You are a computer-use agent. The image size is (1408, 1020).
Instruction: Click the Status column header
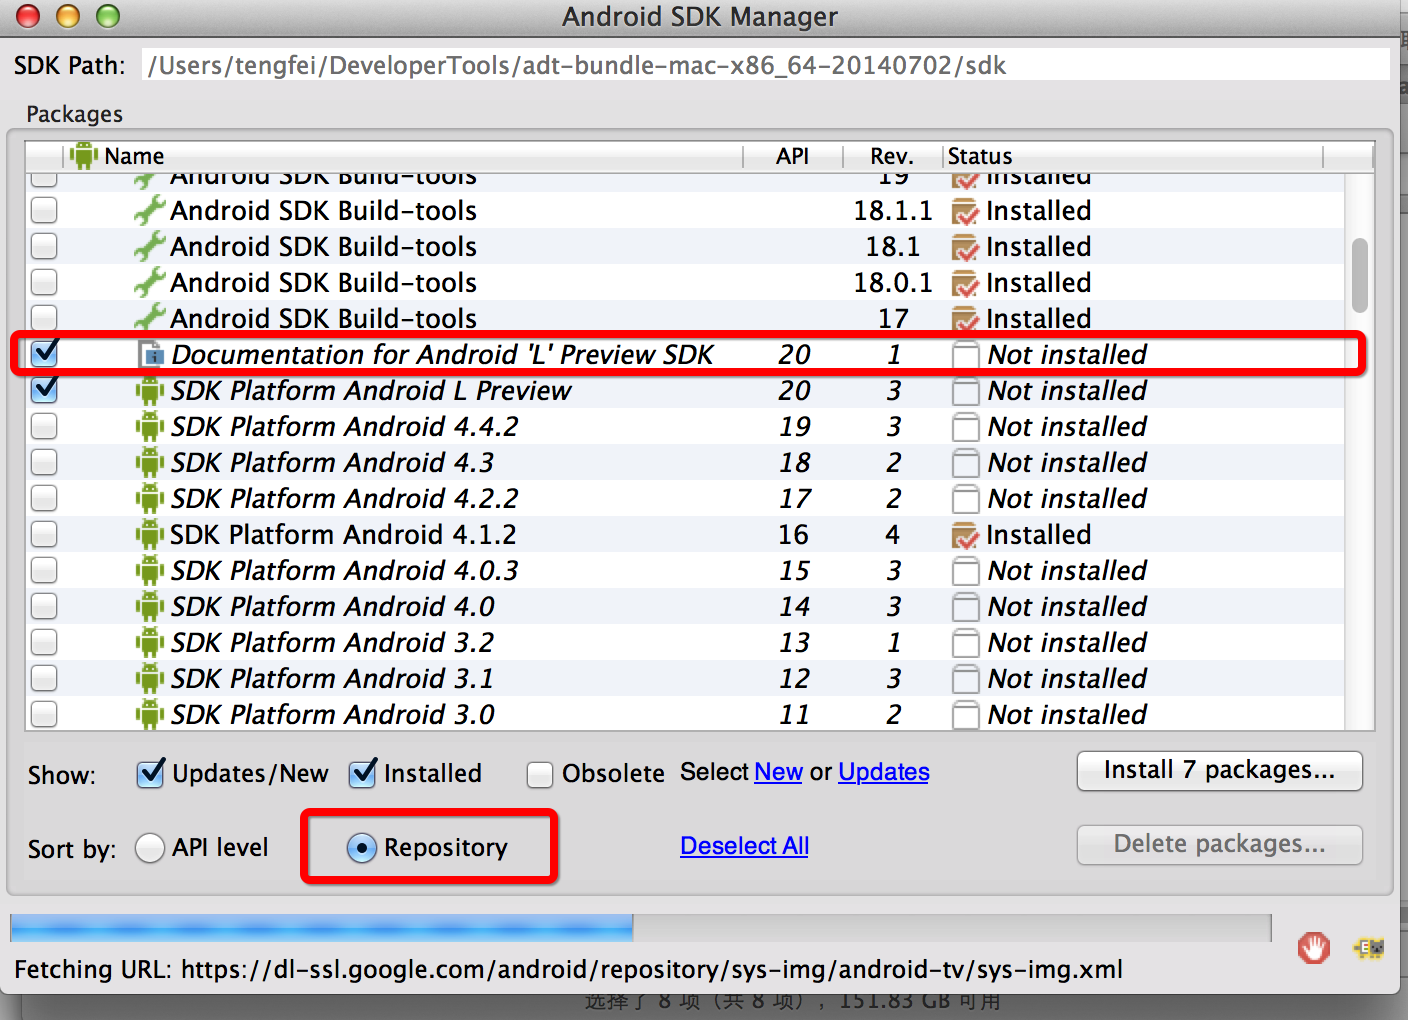[1133, 156]
